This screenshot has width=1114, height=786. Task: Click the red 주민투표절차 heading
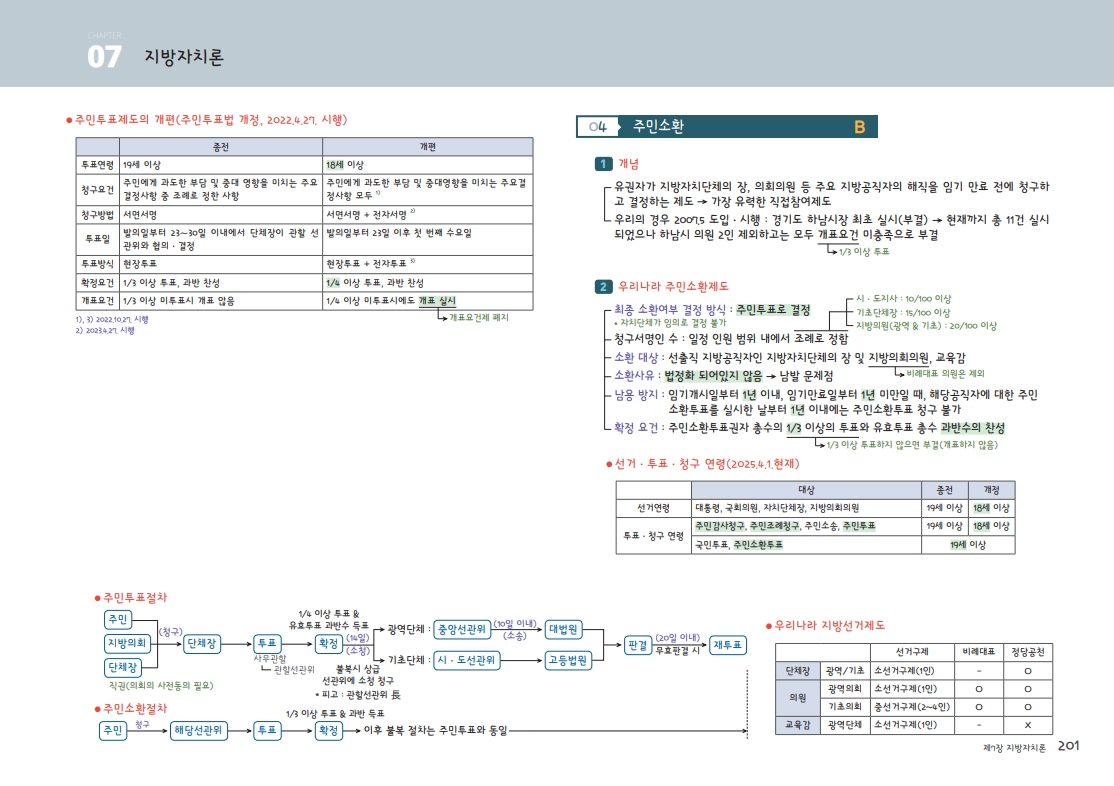coord(135,597)
